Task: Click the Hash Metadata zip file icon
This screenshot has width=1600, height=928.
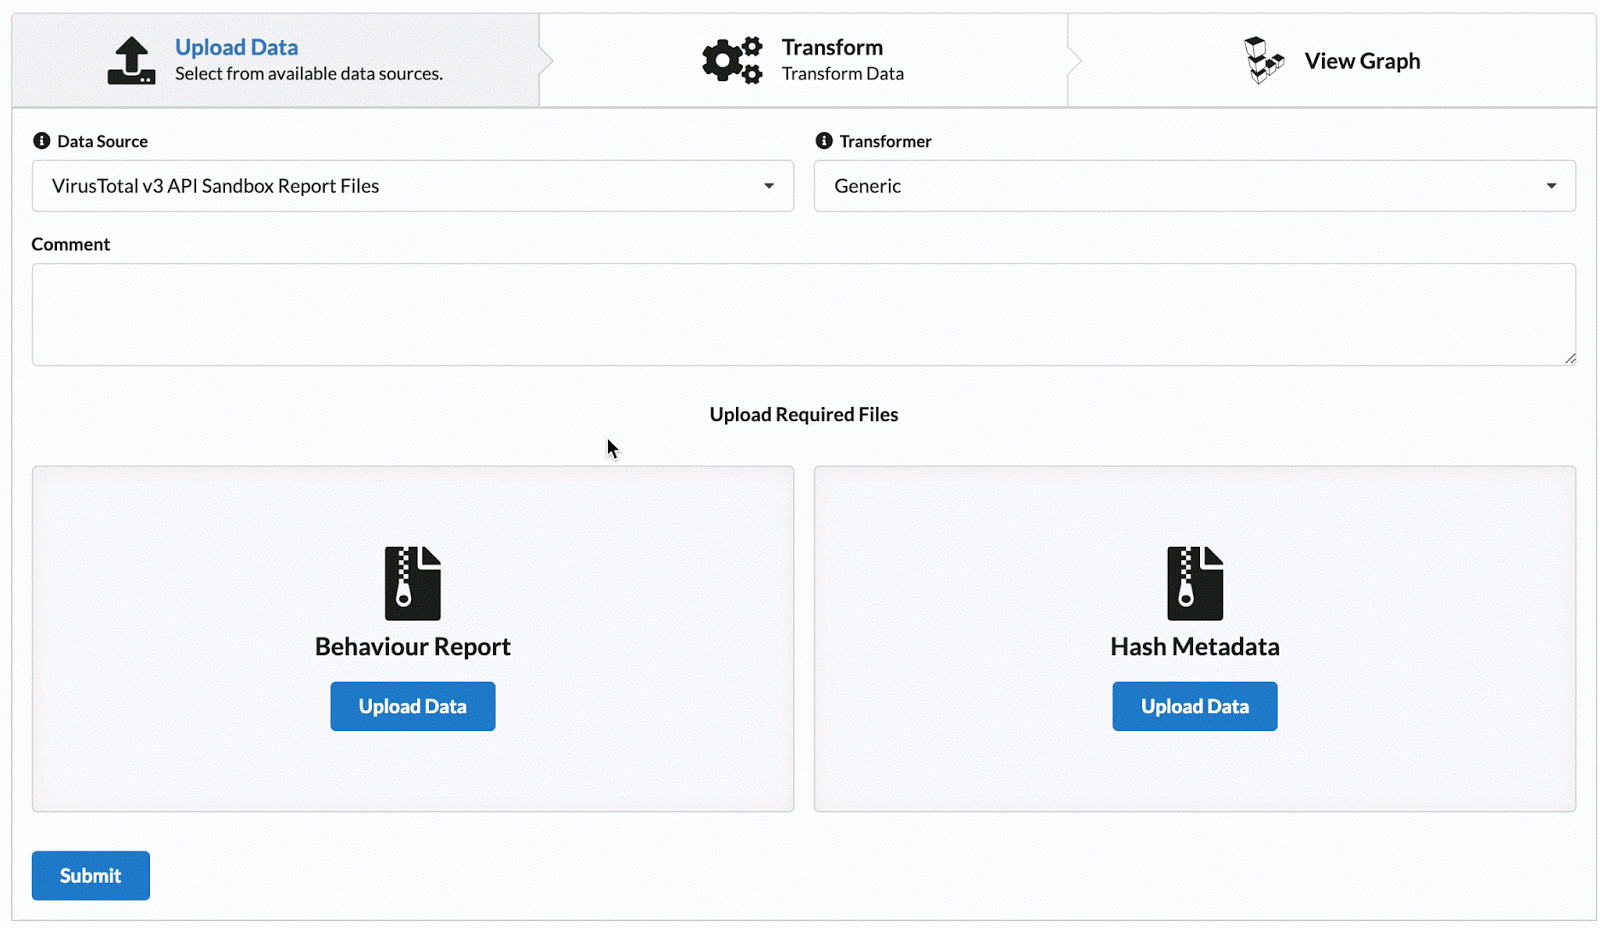Action: pyautogui.click(x=1194, y=583)
